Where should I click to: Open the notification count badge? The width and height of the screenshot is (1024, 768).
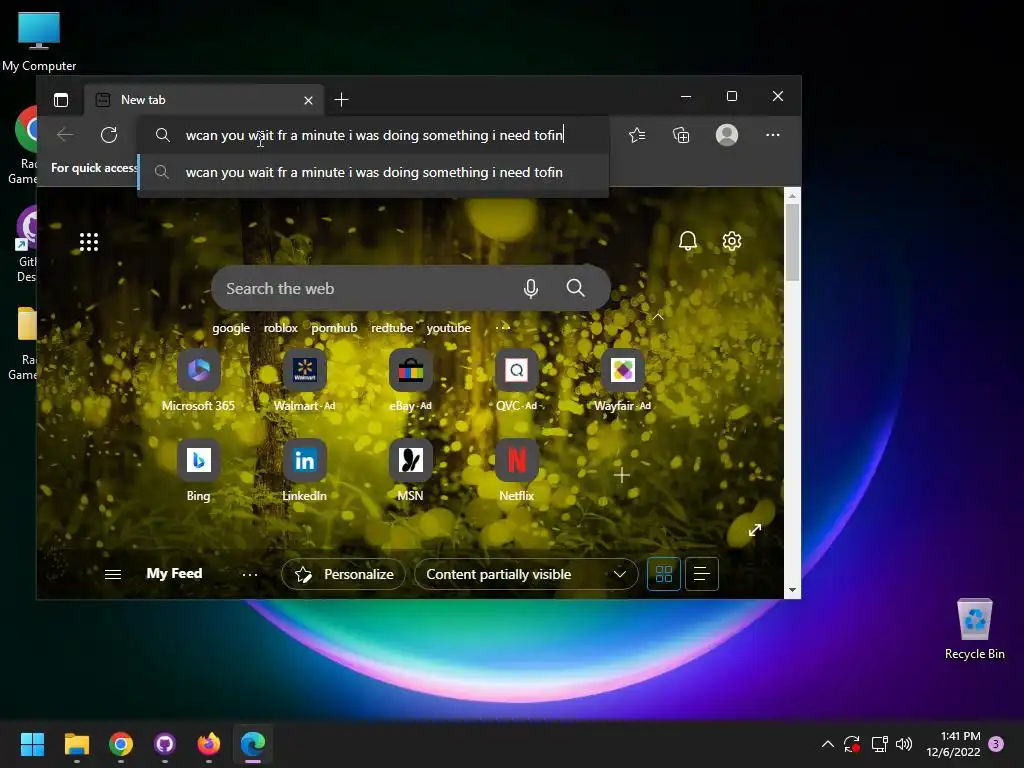996,744
